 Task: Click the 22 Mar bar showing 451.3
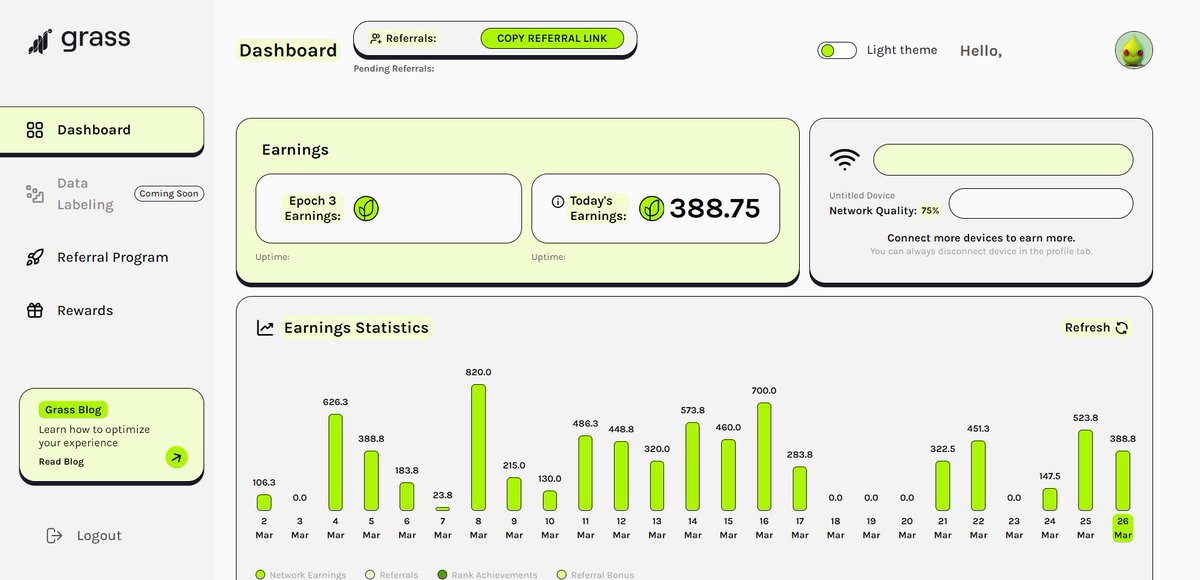[978, 476]
